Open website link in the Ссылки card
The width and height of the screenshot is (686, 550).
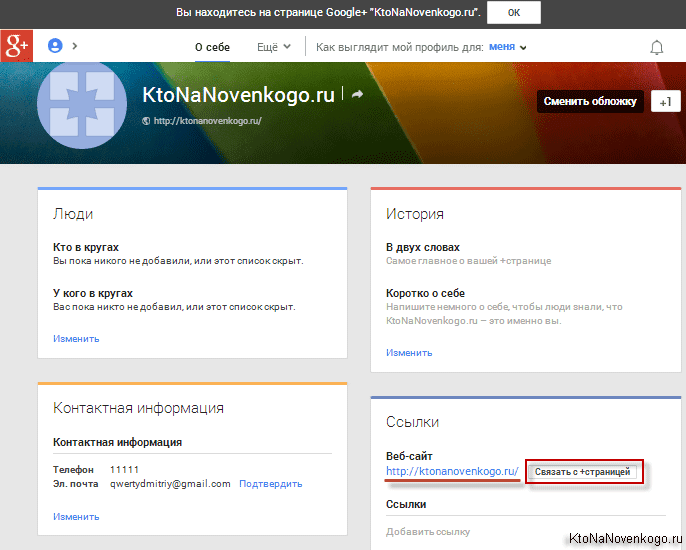[452, 471]
